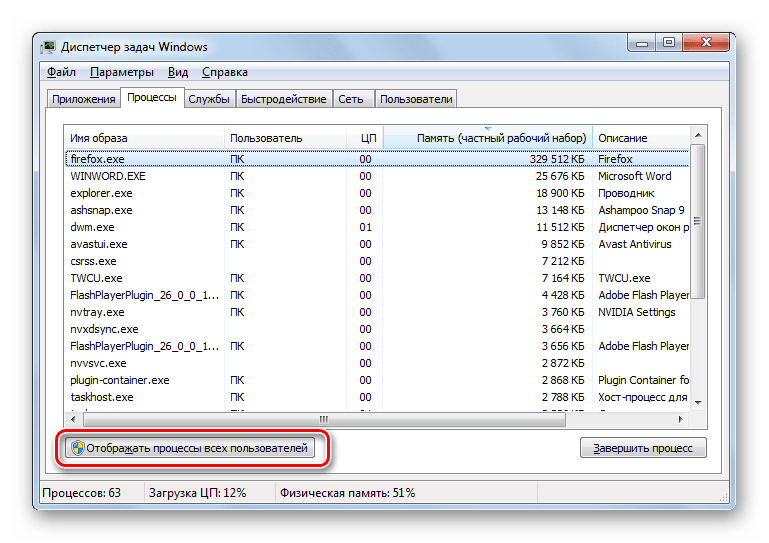Click the Завершить процесс button
The width and height of the screenshot is (769, 543).
tap(643, 448)
